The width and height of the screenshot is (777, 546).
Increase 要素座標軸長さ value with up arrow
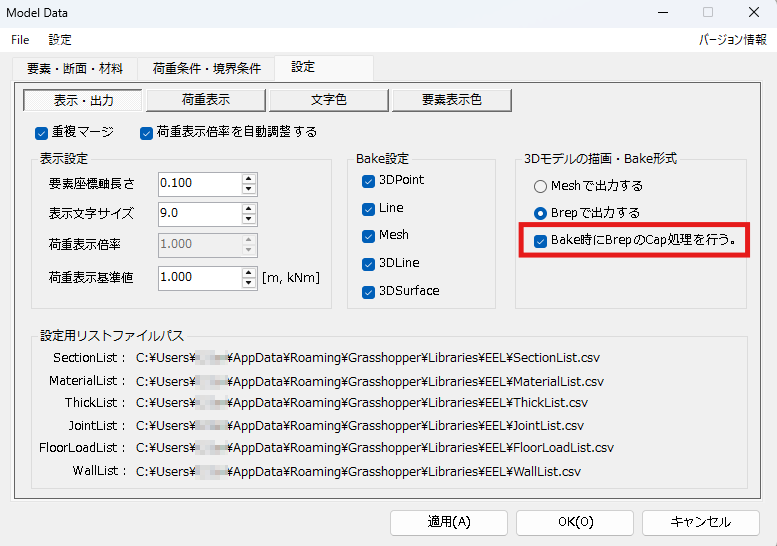[x=249, y=178]
